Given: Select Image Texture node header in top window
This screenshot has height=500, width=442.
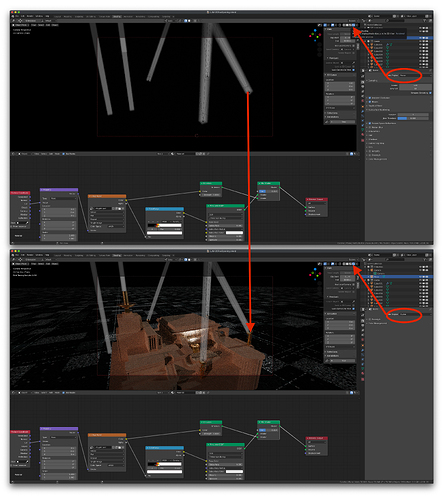Looking at the screenshot, I should [107, 196].
